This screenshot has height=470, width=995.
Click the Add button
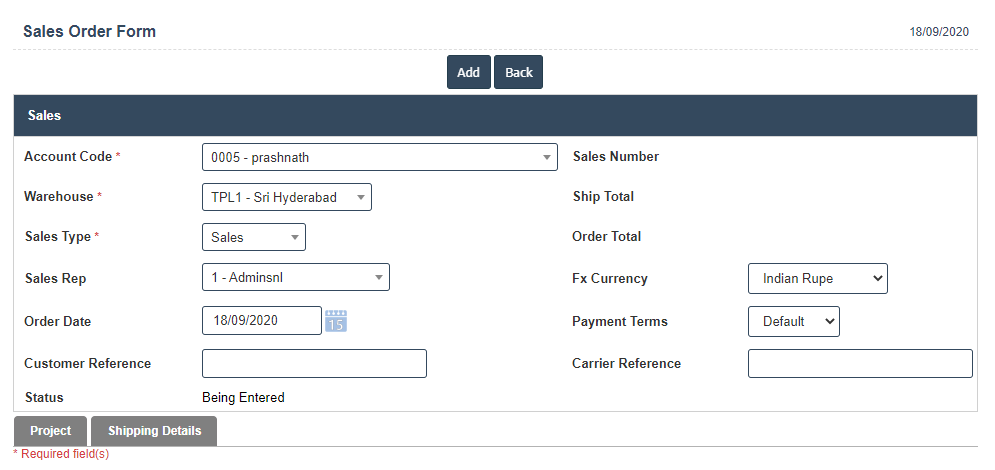tap(468, 73)
